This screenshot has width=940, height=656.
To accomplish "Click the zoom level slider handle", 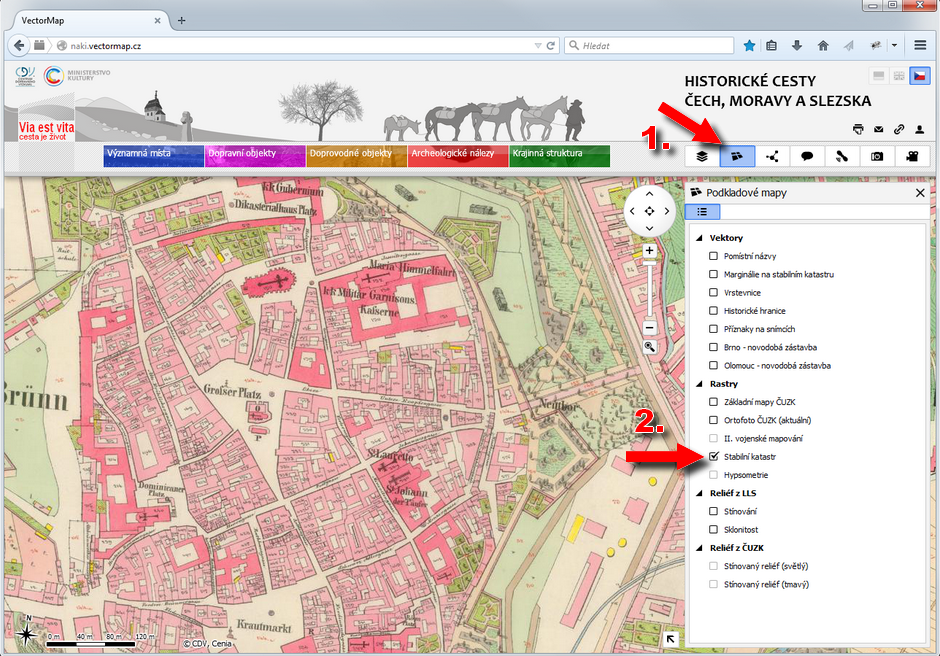I will 649,263.
